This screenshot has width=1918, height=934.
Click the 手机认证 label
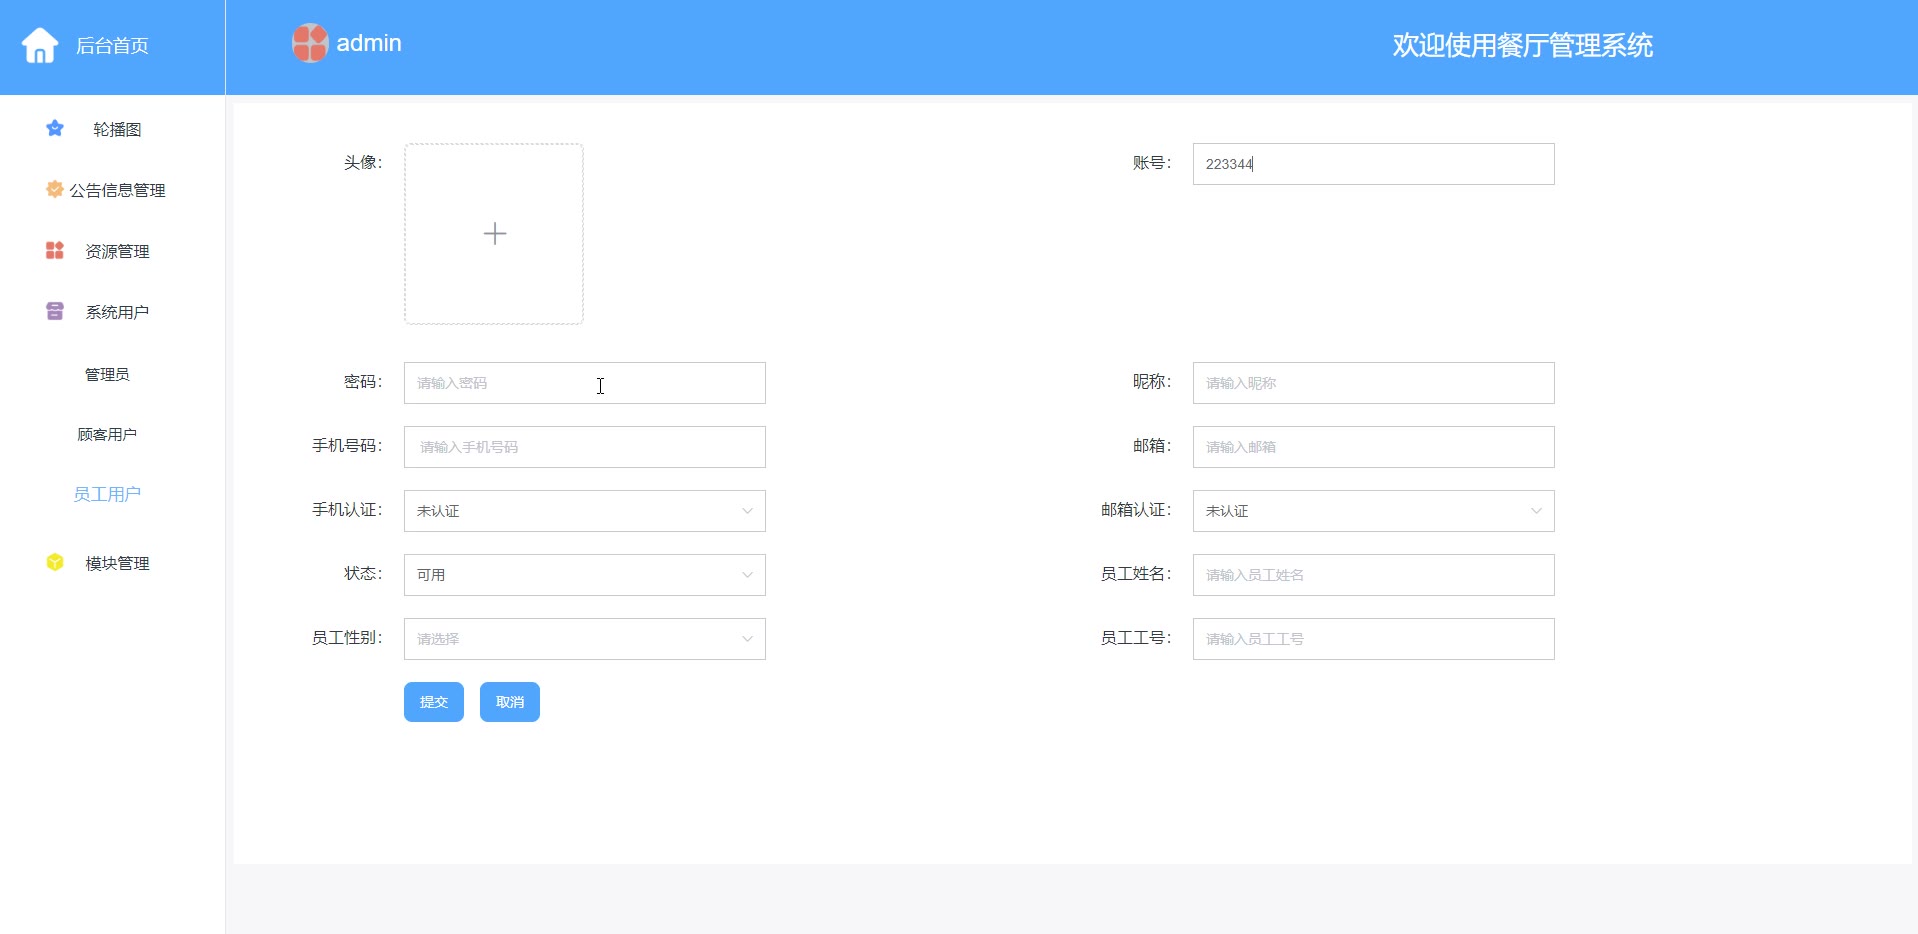coord(347,510)
